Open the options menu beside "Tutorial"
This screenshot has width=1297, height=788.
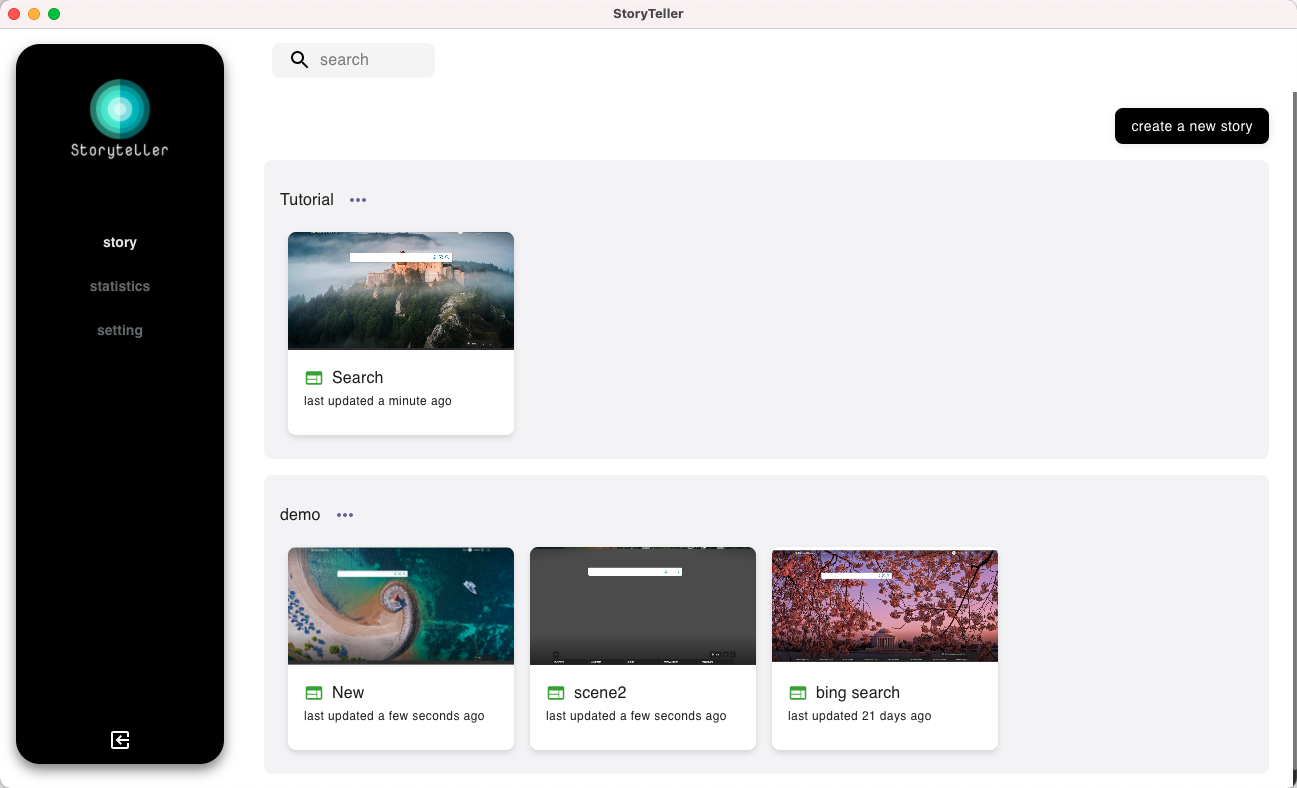pyautogui.click(x=358, y=200)
